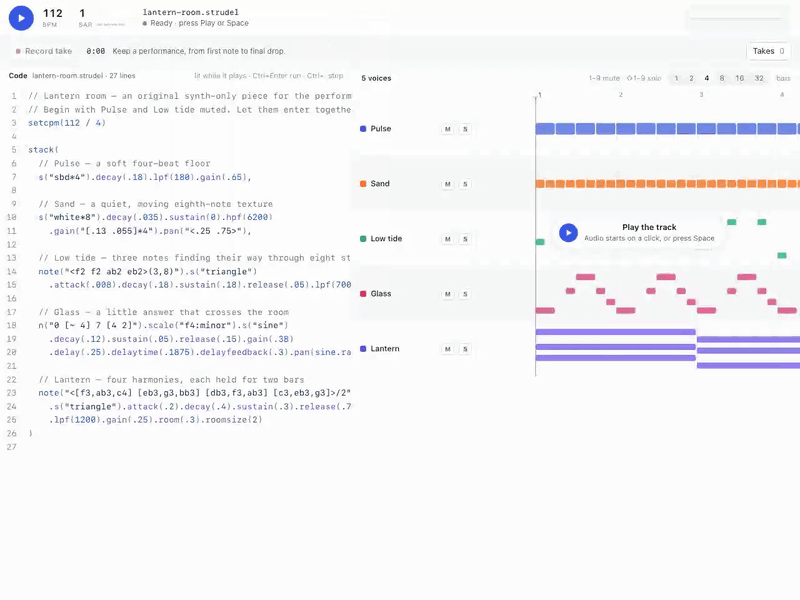Click the Pulse voice blue color dot
This screenshot has height=600, width=800.
click(x=363, y=129)
